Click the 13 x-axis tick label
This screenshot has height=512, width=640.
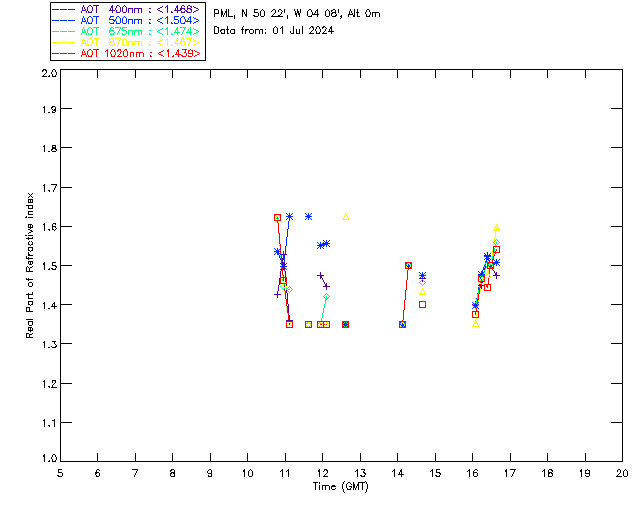(x=360, y=473)
